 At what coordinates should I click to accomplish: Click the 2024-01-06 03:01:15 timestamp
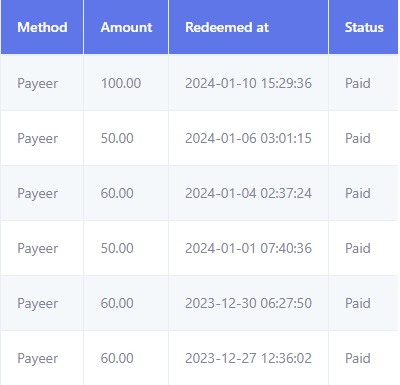click(248, 138)
